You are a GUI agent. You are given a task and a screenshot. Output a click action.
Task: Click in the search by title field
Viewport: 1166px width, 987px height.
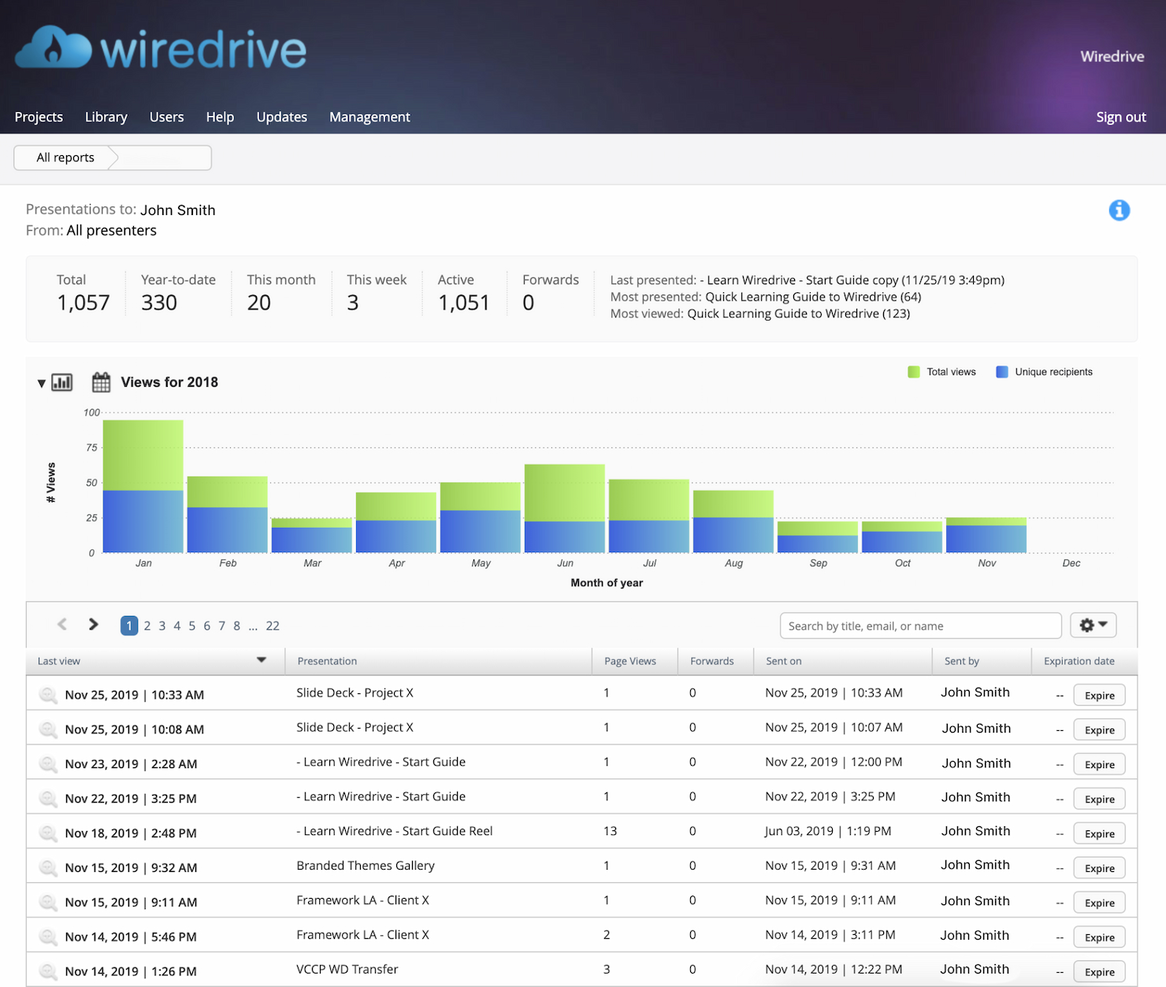coord(921,626)
